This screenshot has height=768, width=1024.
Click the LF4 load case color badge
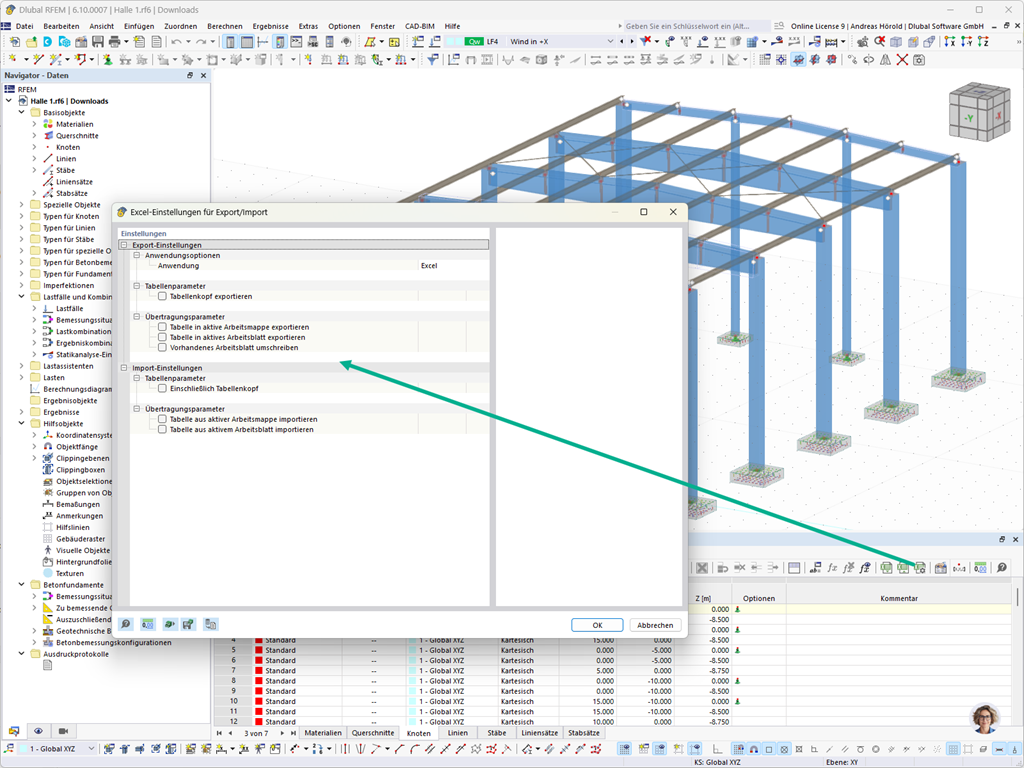(474, 42)
